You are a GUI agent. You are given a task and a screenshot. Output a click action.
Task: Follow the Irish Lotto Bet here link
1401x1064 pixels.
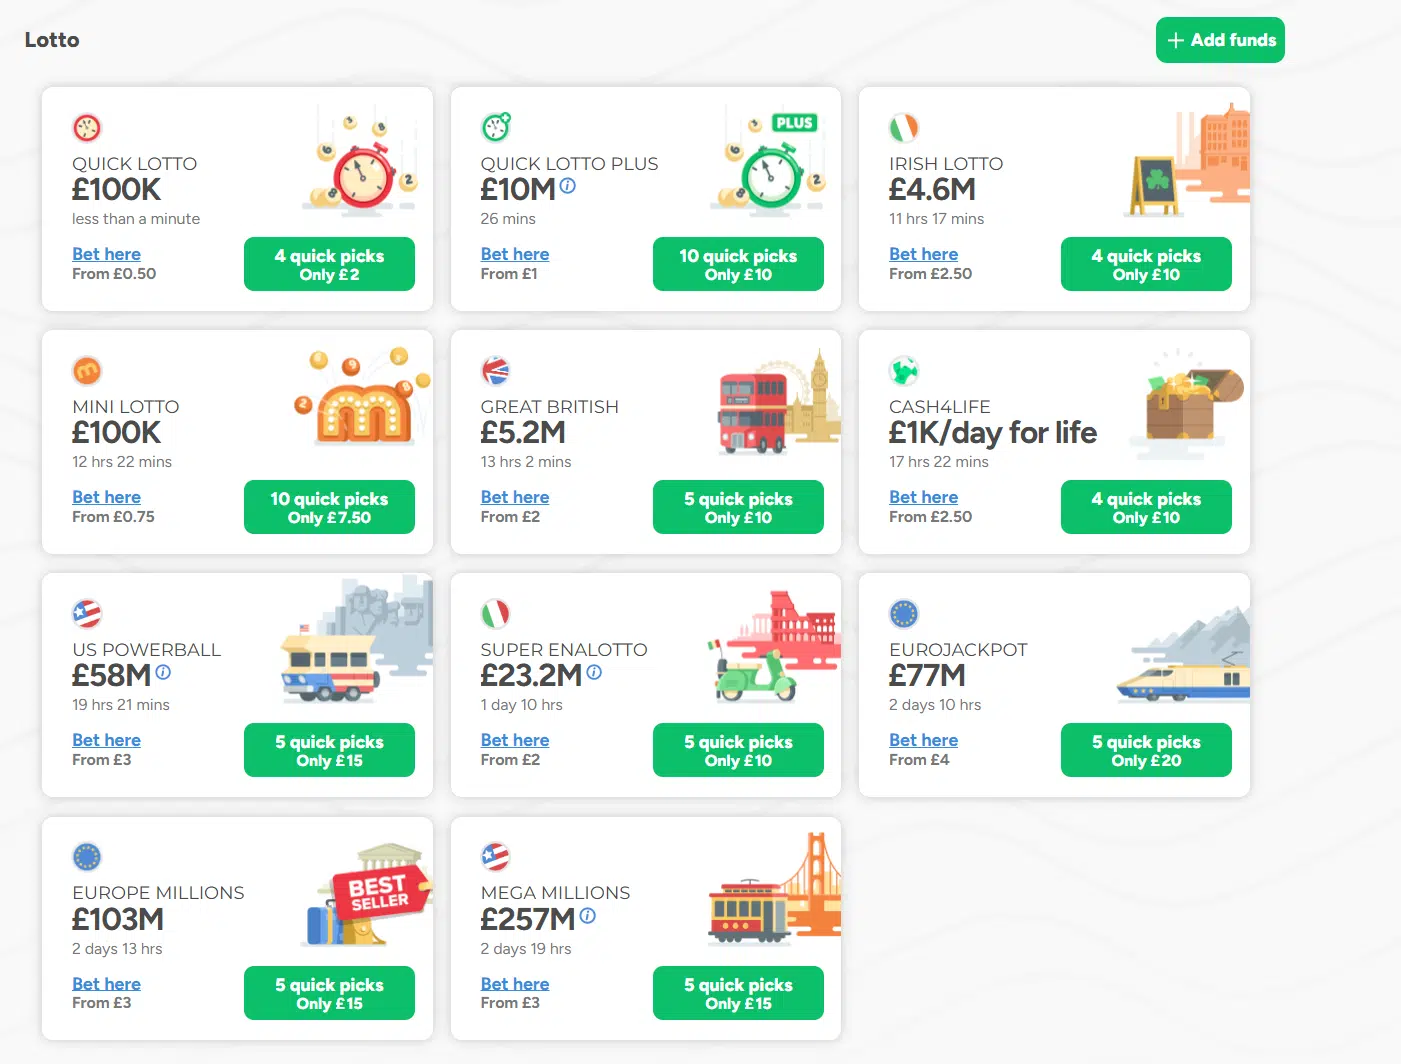(x=923, y=254)
